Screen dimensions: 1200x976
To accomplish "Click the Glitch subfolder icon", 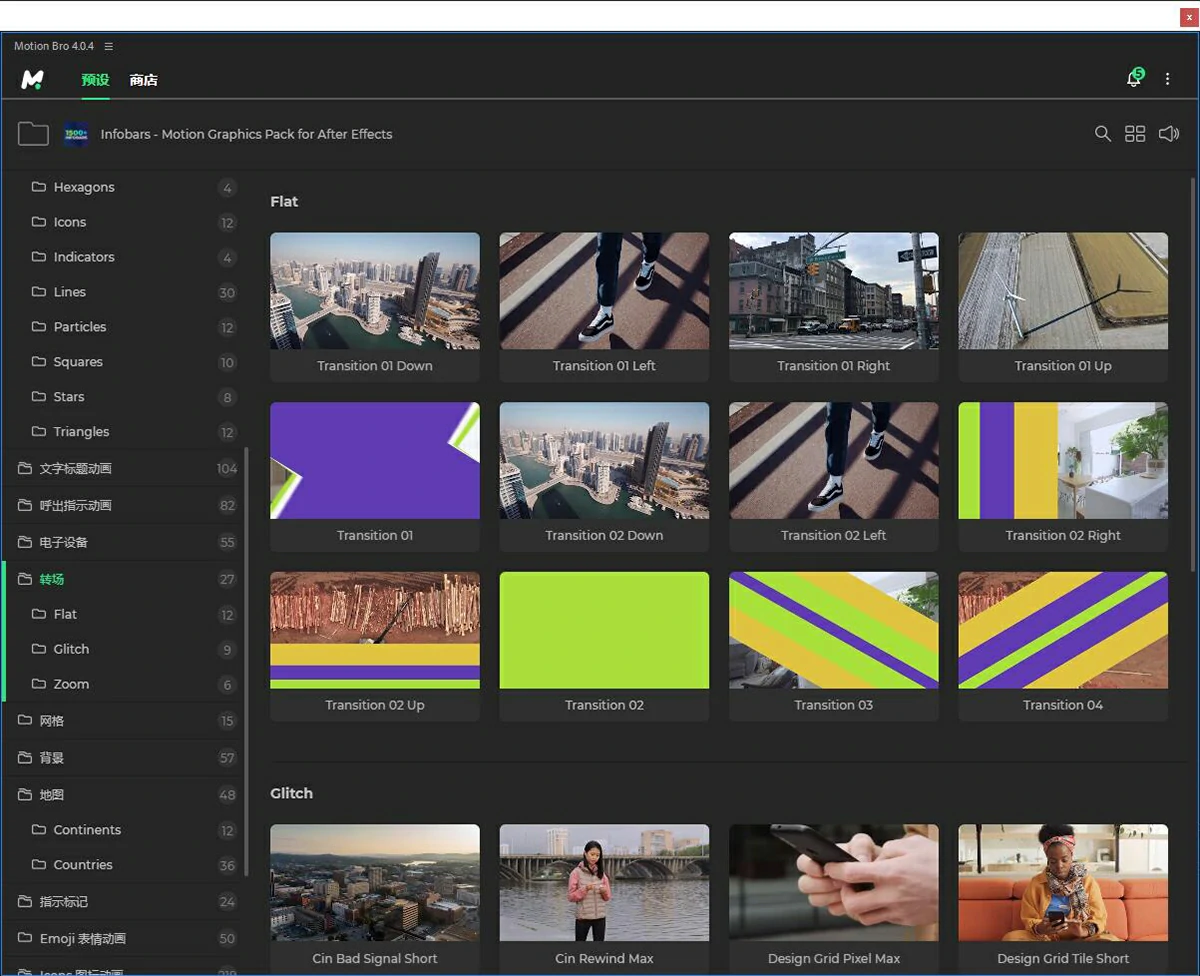I will [x=39, y=649].
